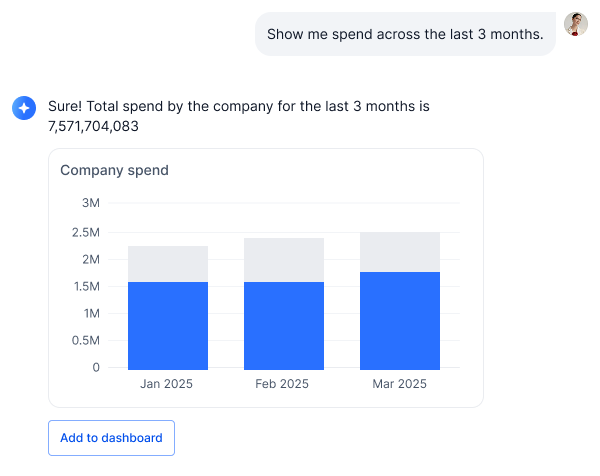This screenshot has width=600, height=476.
Task: Select the blue Jan 2025 bar
Action: click(x=168, y=325)
